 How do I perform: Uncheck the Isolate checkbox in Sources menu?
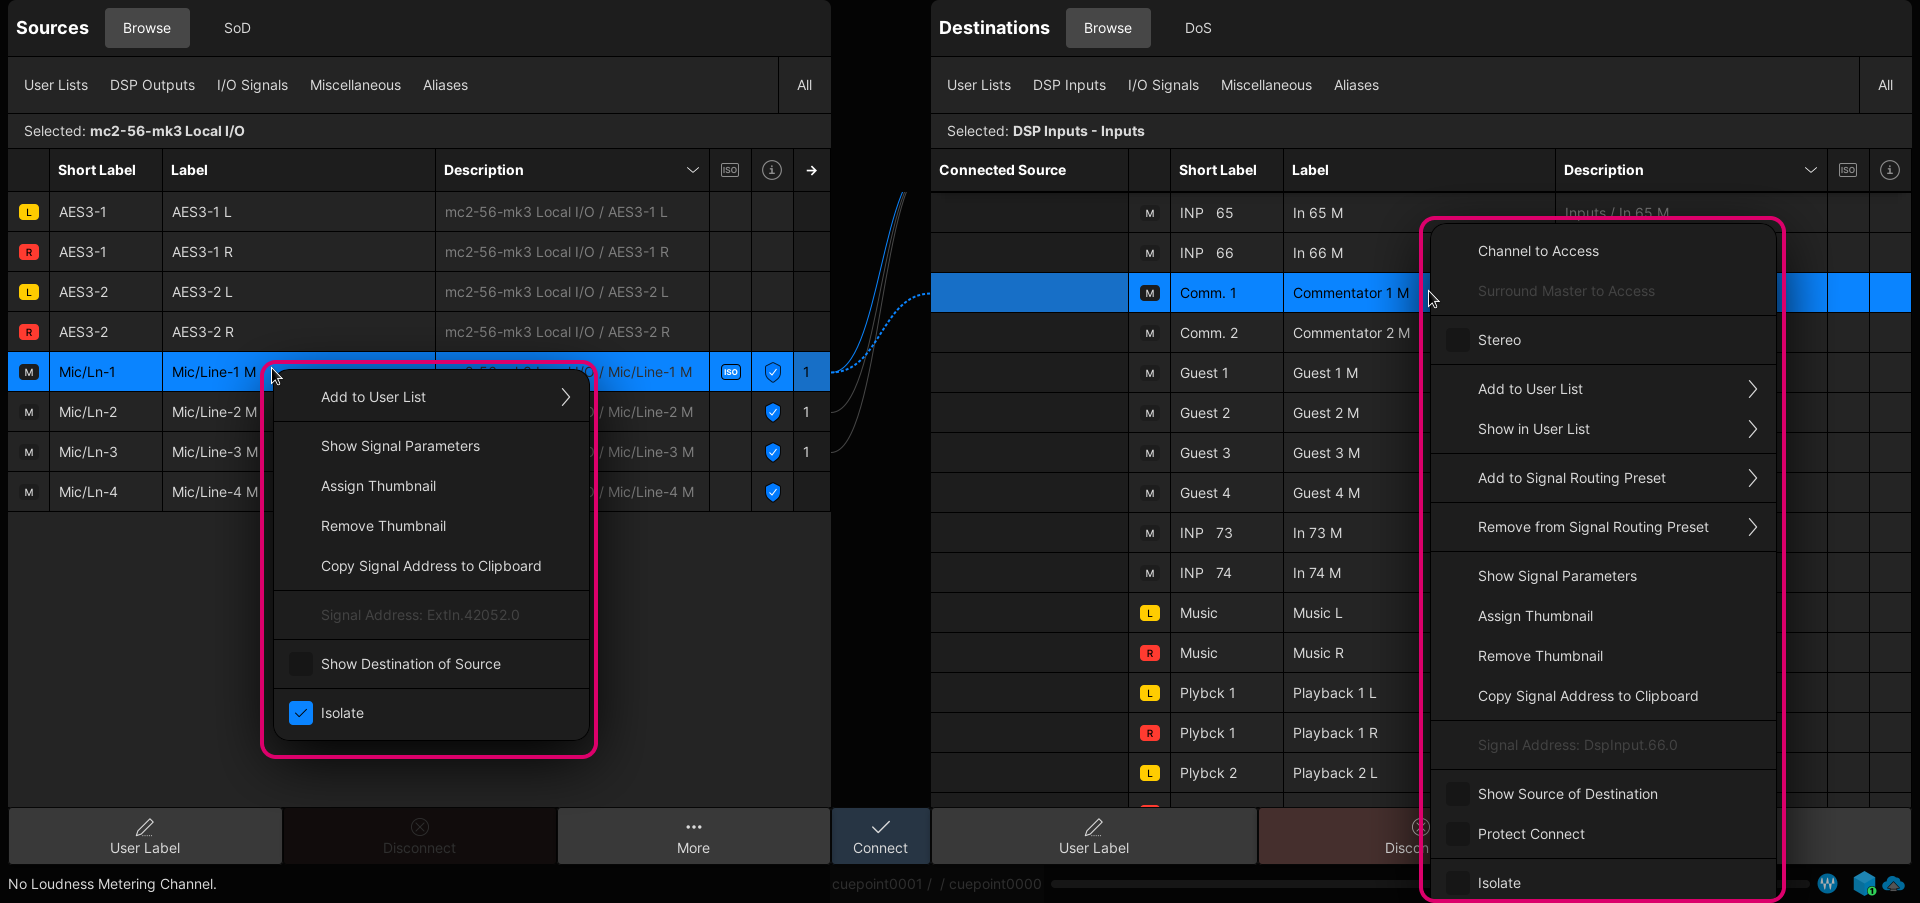[301, 713]
